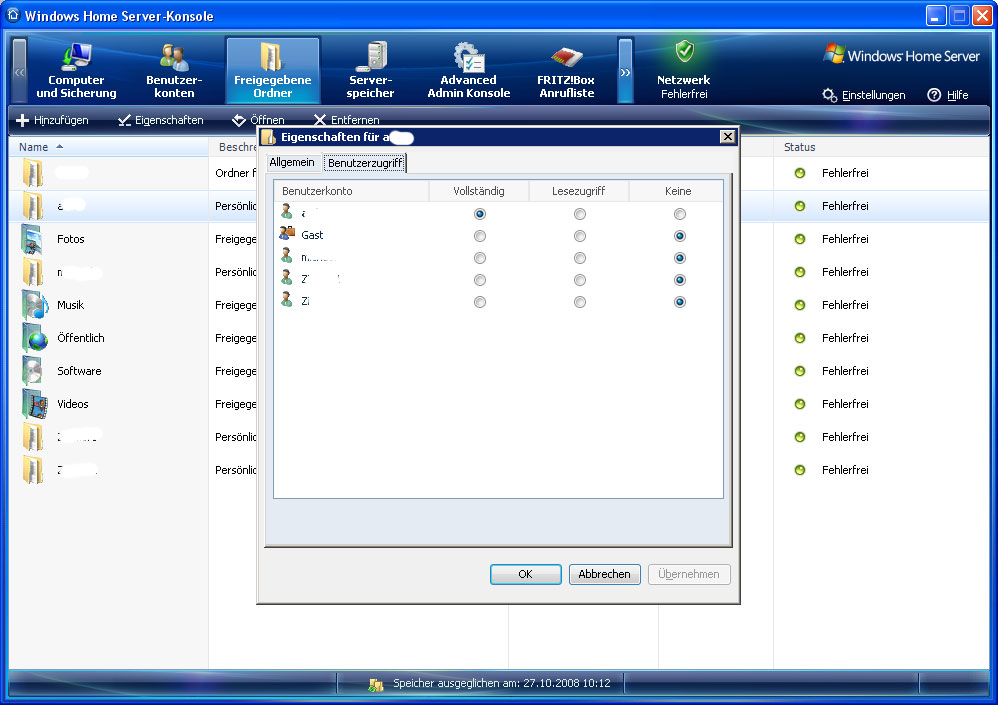Show more console tabs with right chevron

click(x=626, y=71)
